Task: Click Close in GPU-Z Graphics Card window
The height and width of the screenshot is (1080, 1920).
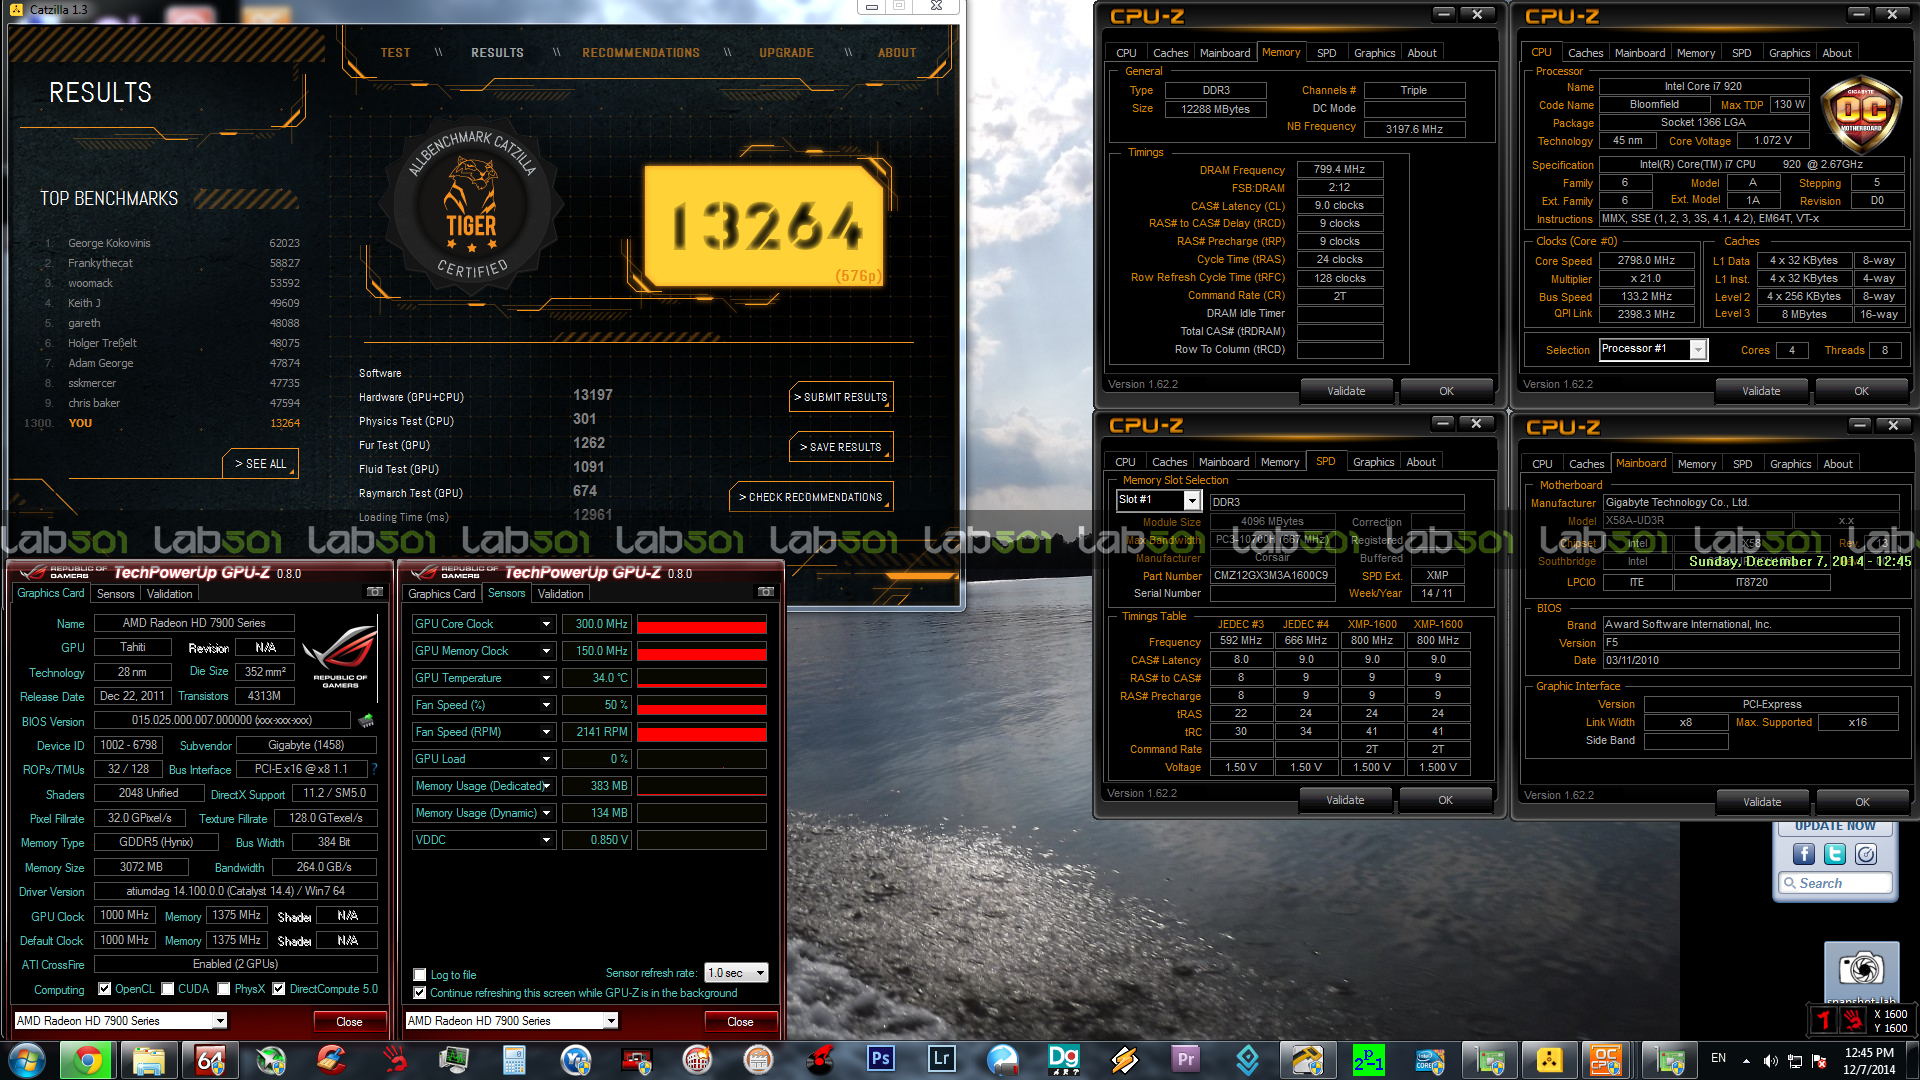Action: pyautogui.click(x=349, y=1022)
